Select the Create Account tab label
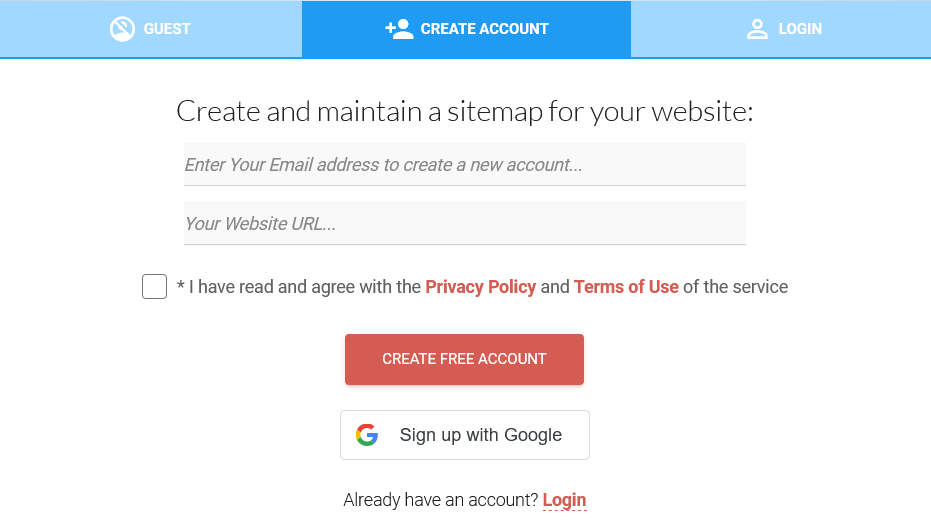 coord(484,29)
